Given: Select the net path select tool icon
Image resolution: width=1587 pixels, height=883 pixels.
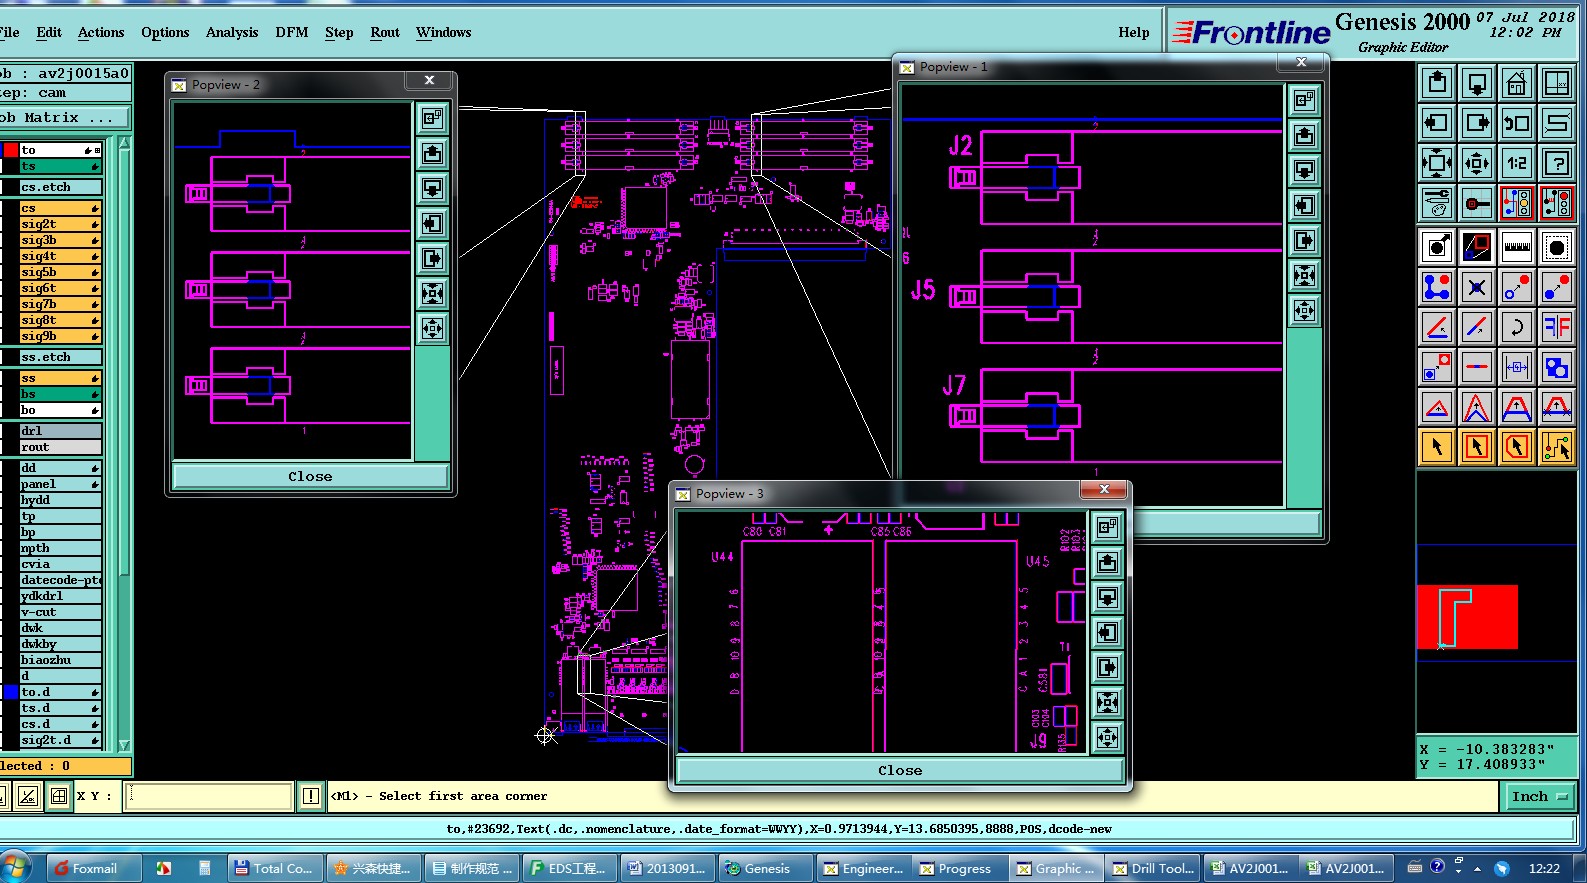Looking at the screenshot, I should pos(1557,447).
